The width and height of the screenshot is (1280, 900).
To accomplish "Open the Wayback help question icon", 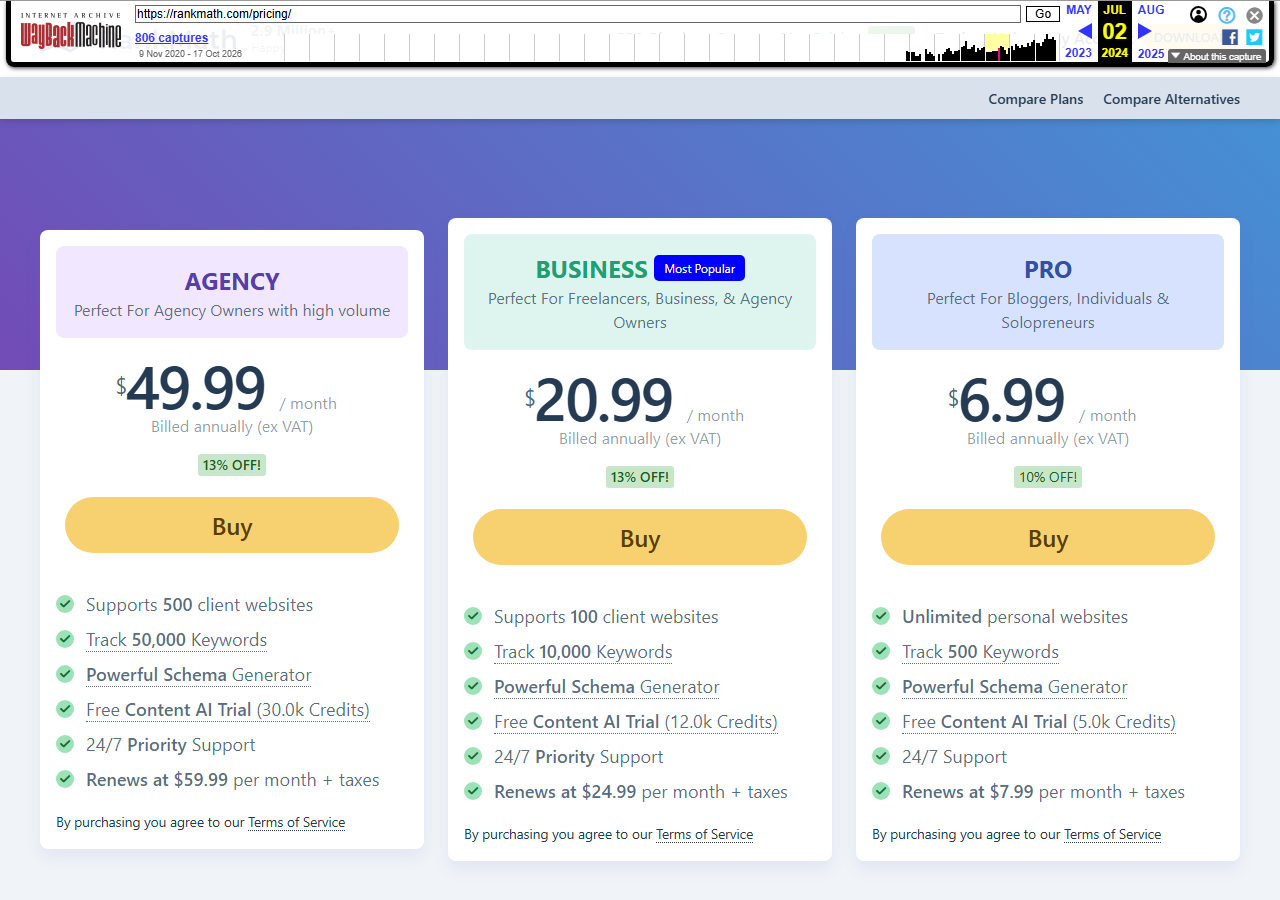I will (x=1226, y=15).
